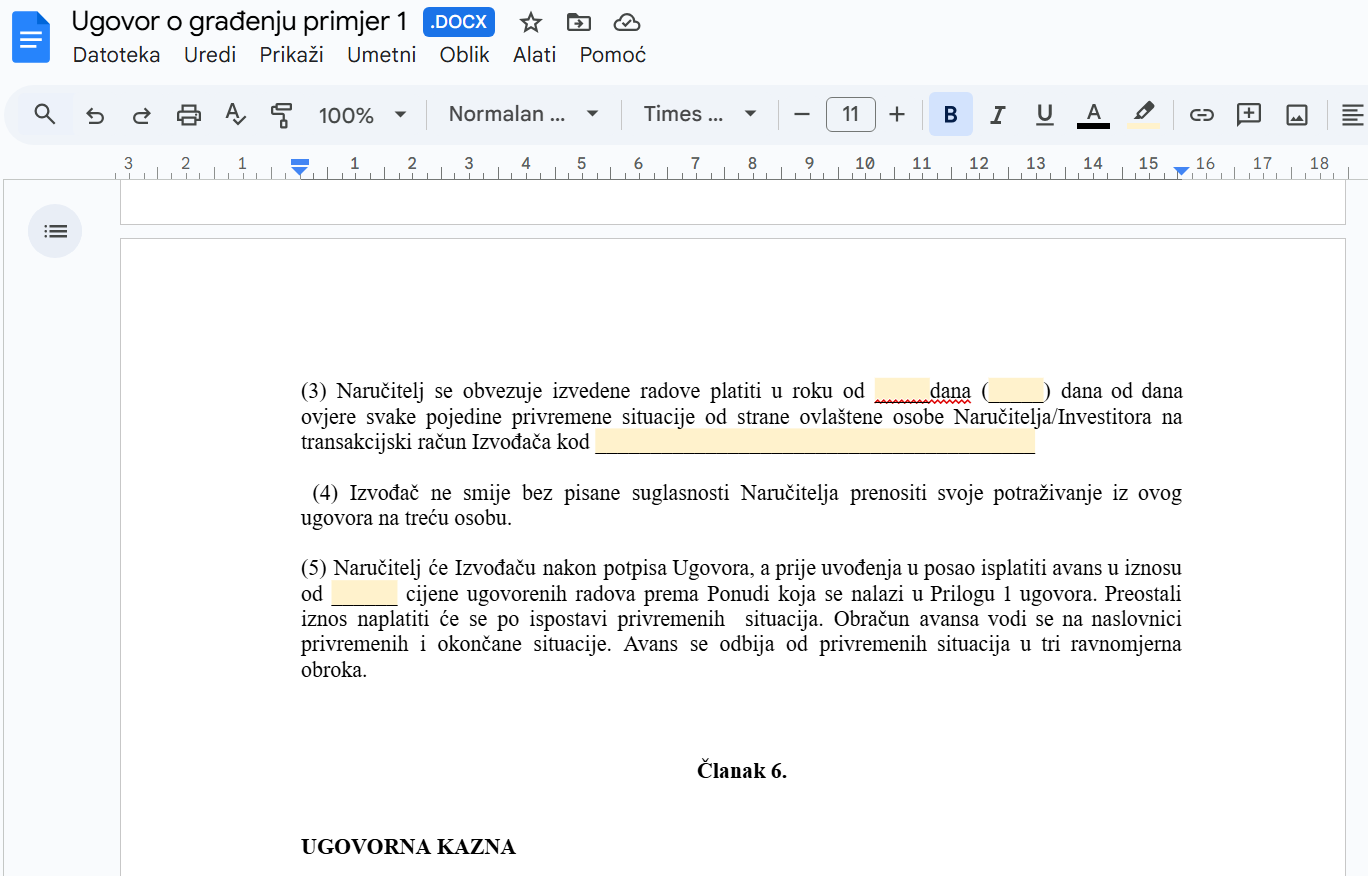
Task: Click the redo arrow icon
Action: [141, 115]
